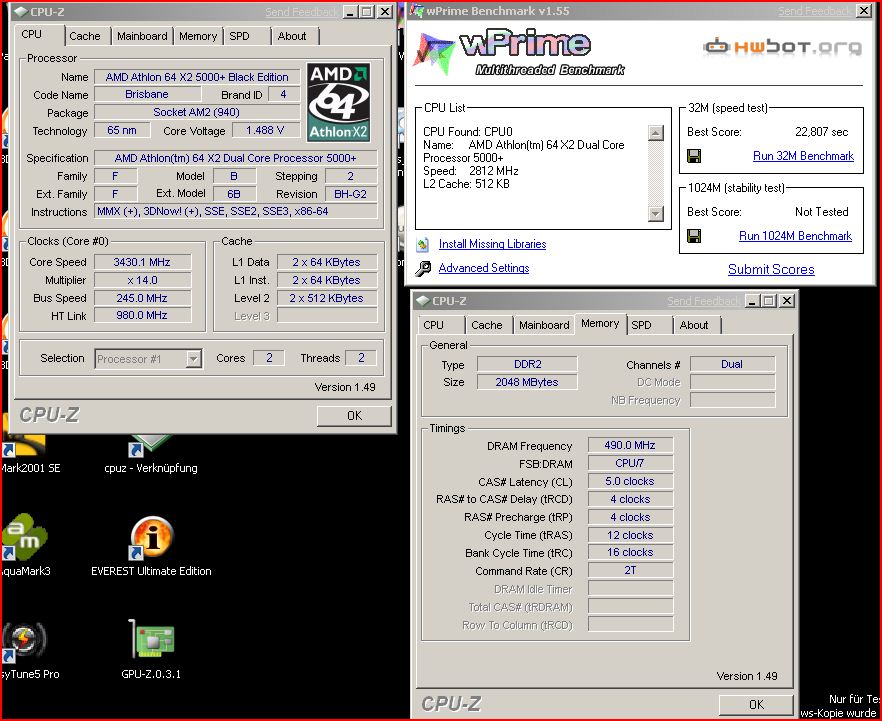Click the 32M Best Score 22,807 sec

(x=821, y=132)
